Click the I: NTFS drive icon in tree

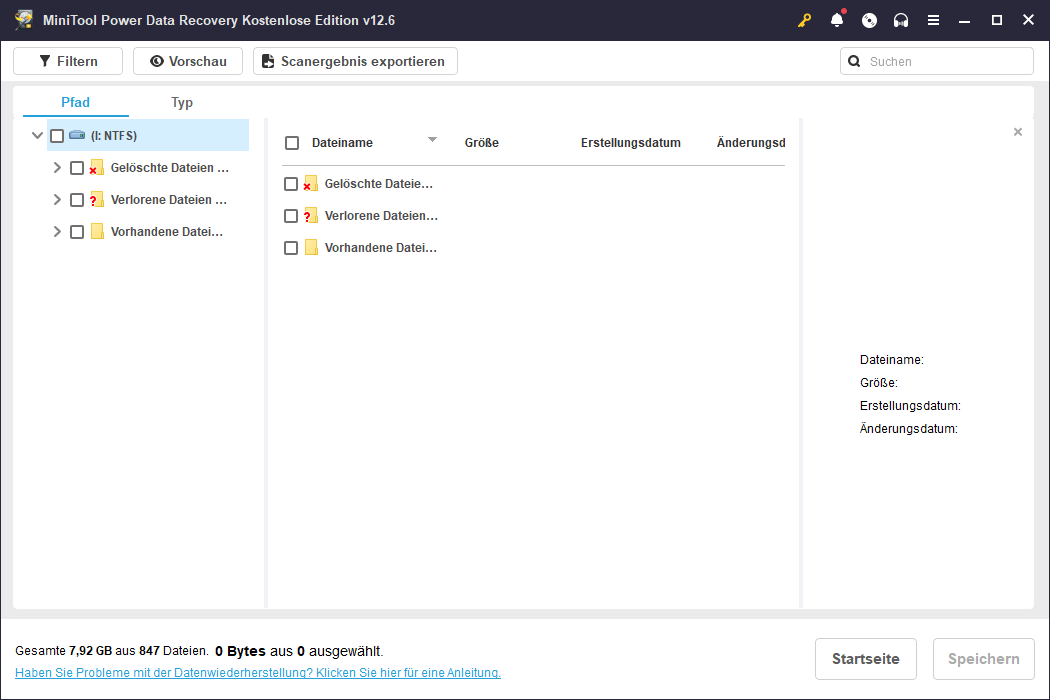click(77, 135)
